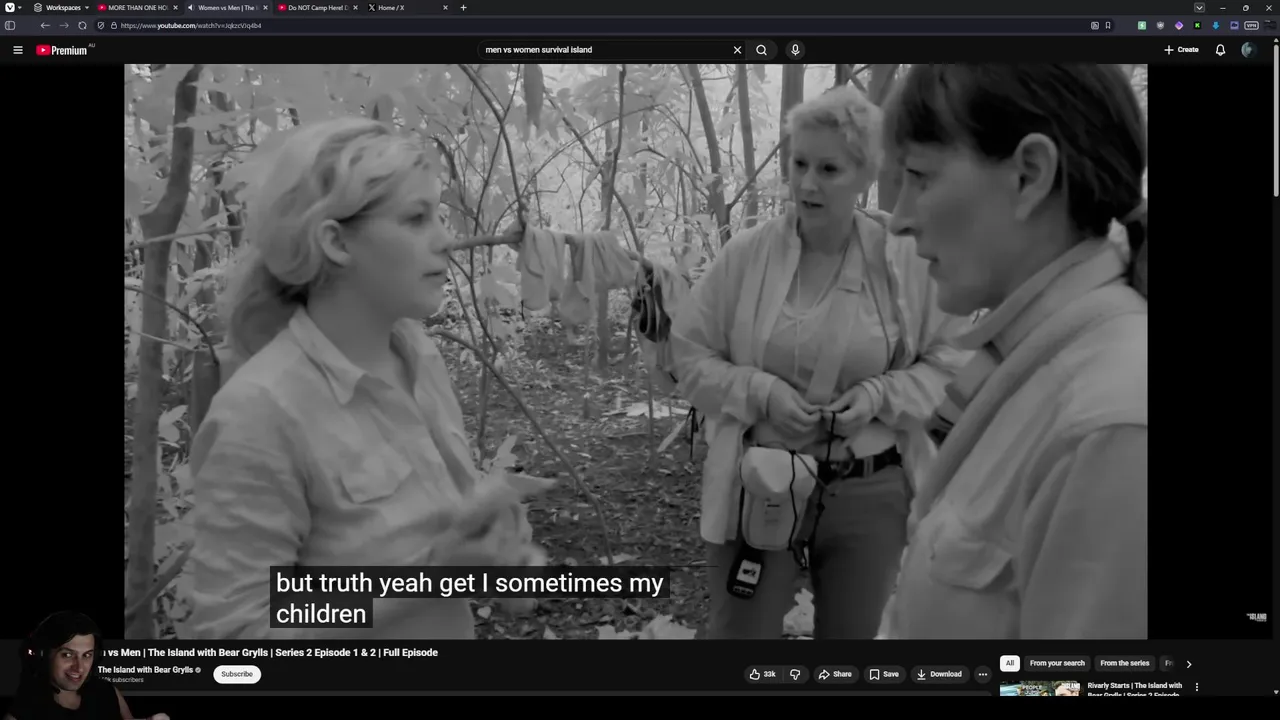Select the All filter chip
Screen dimensions: 1280x720
coord(1009,663)
